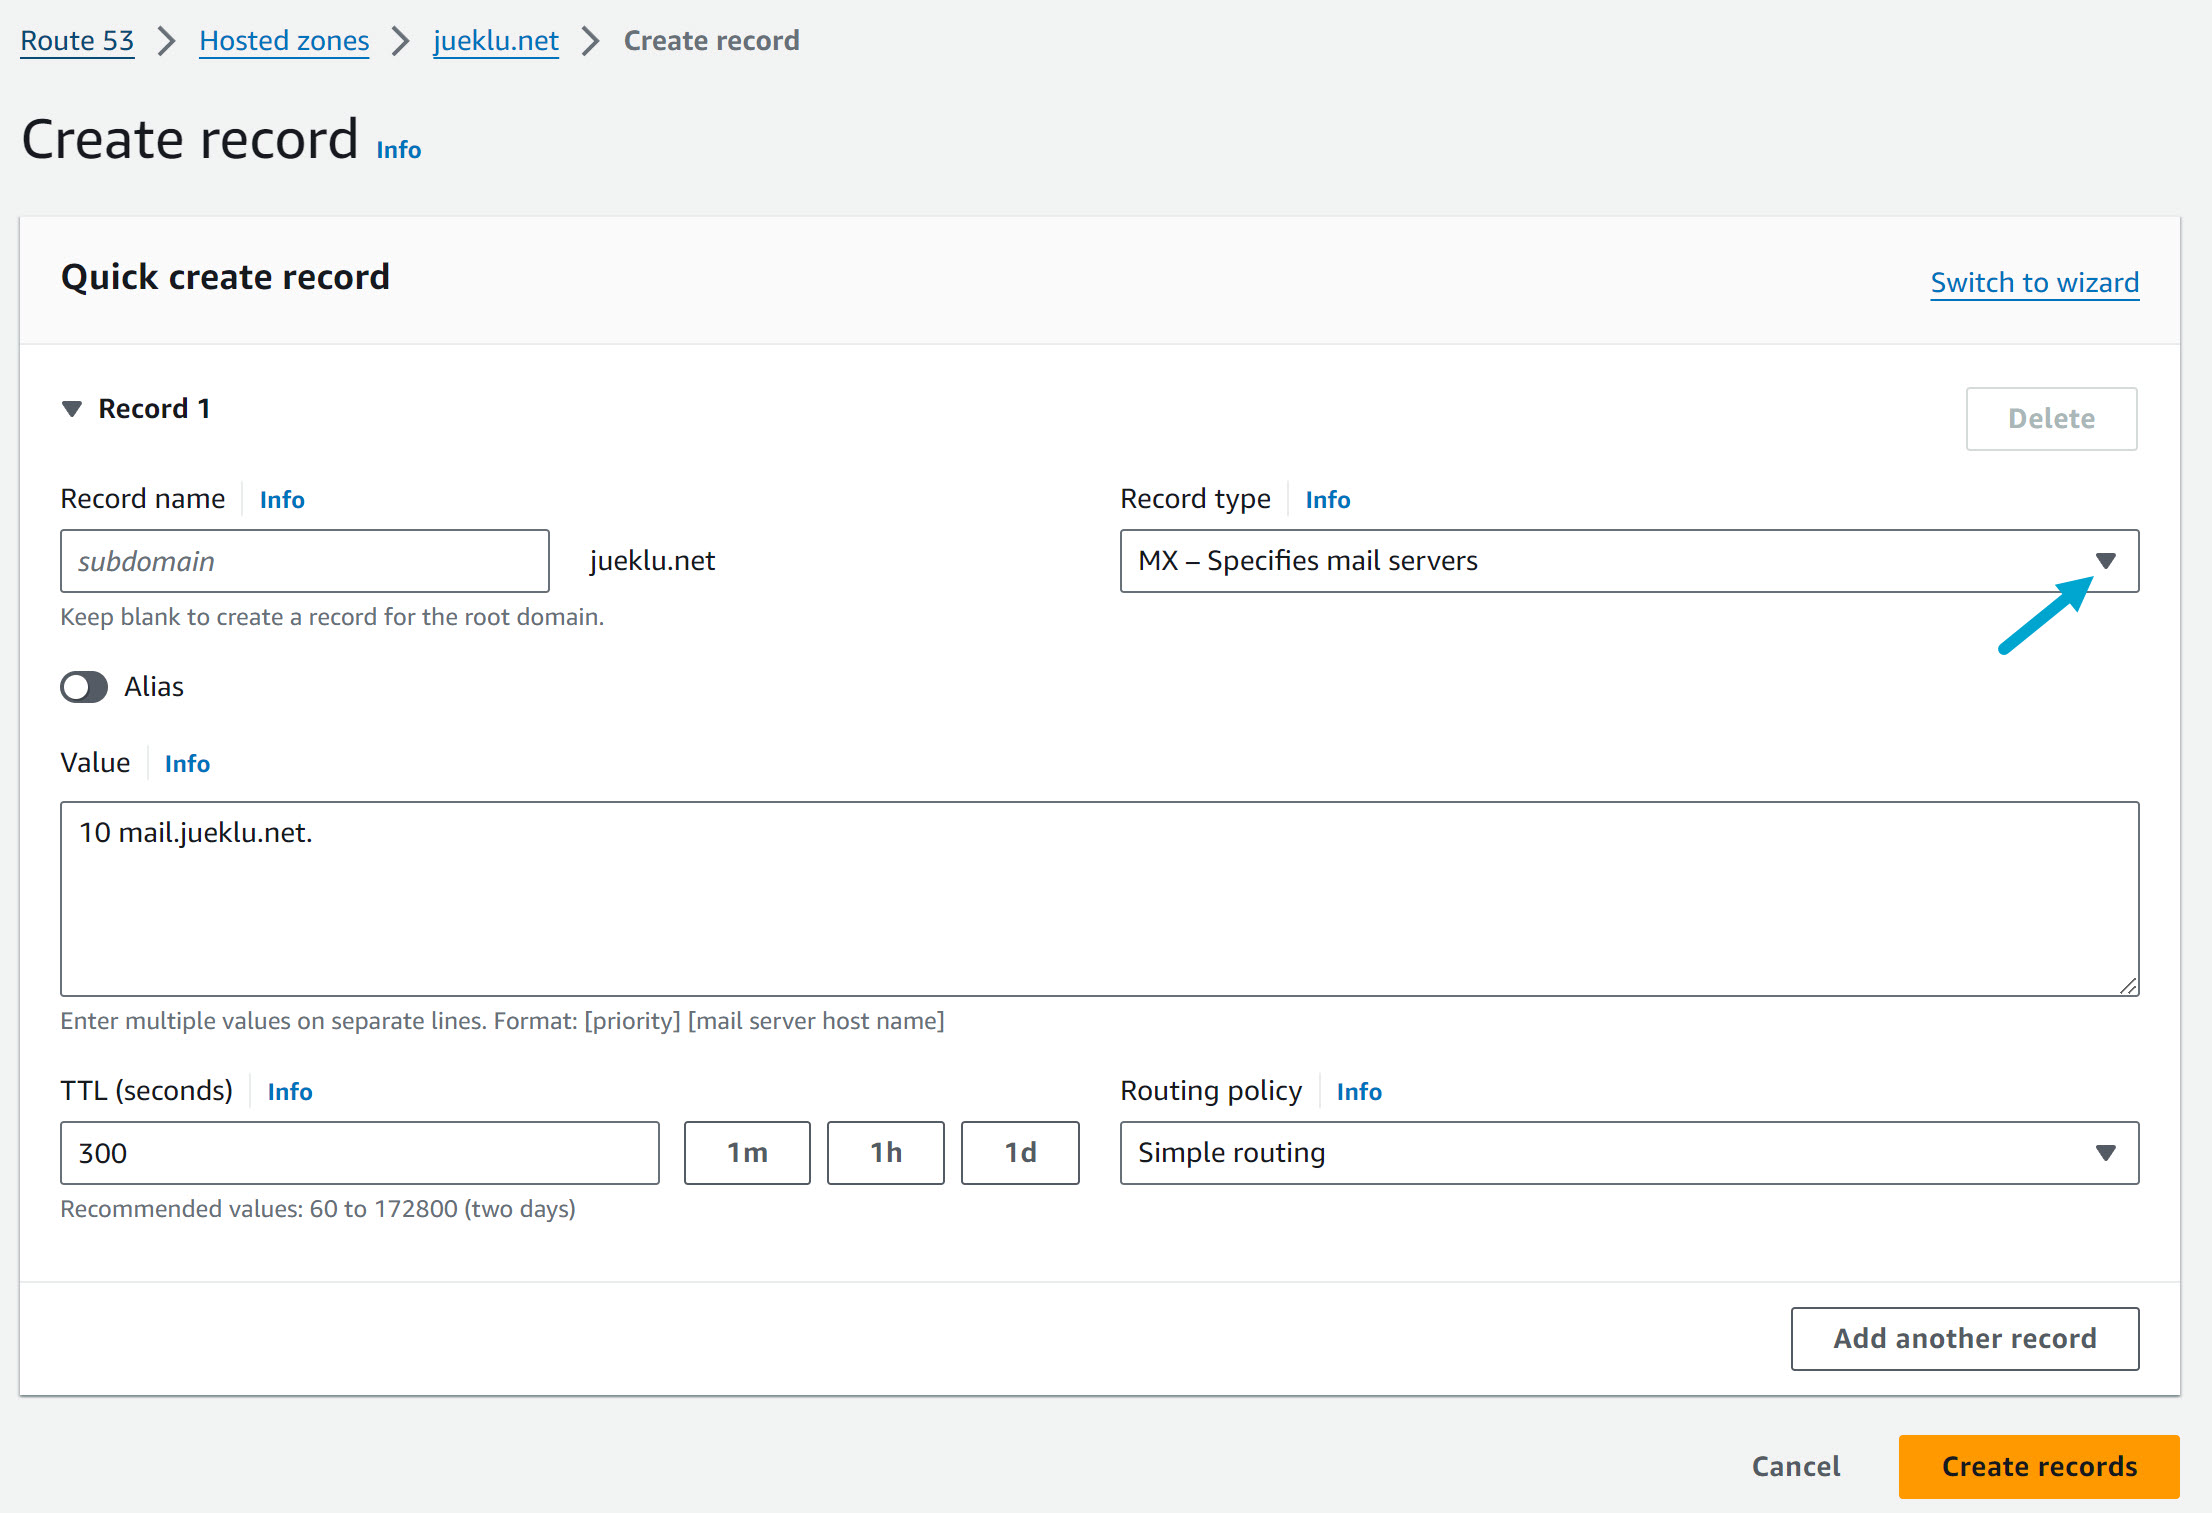Click the subdomain record name field

pyautogui.click(x=305, y=561)
